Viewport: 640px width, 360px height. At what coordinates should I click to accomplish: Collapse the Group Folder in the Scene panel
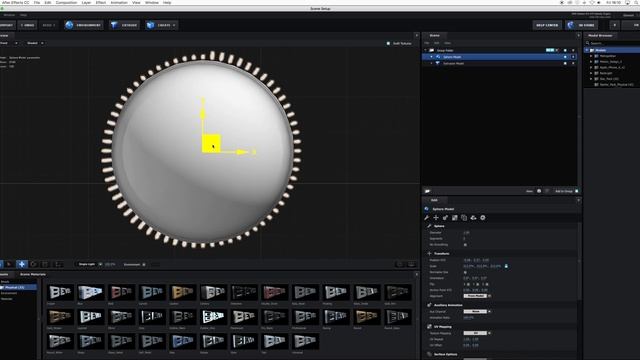click(426, 50)
